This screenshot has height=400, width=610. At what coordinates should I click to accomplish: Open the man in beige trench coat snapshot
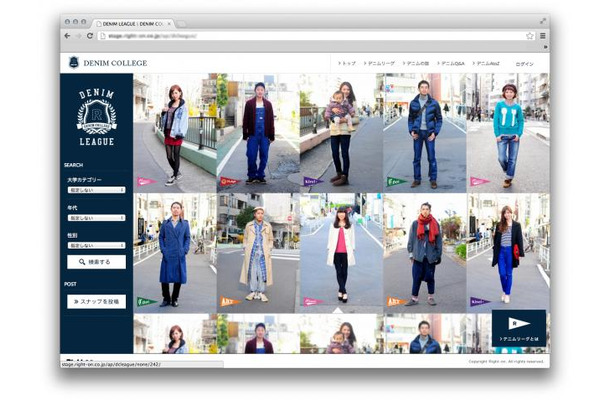[258, 253]
